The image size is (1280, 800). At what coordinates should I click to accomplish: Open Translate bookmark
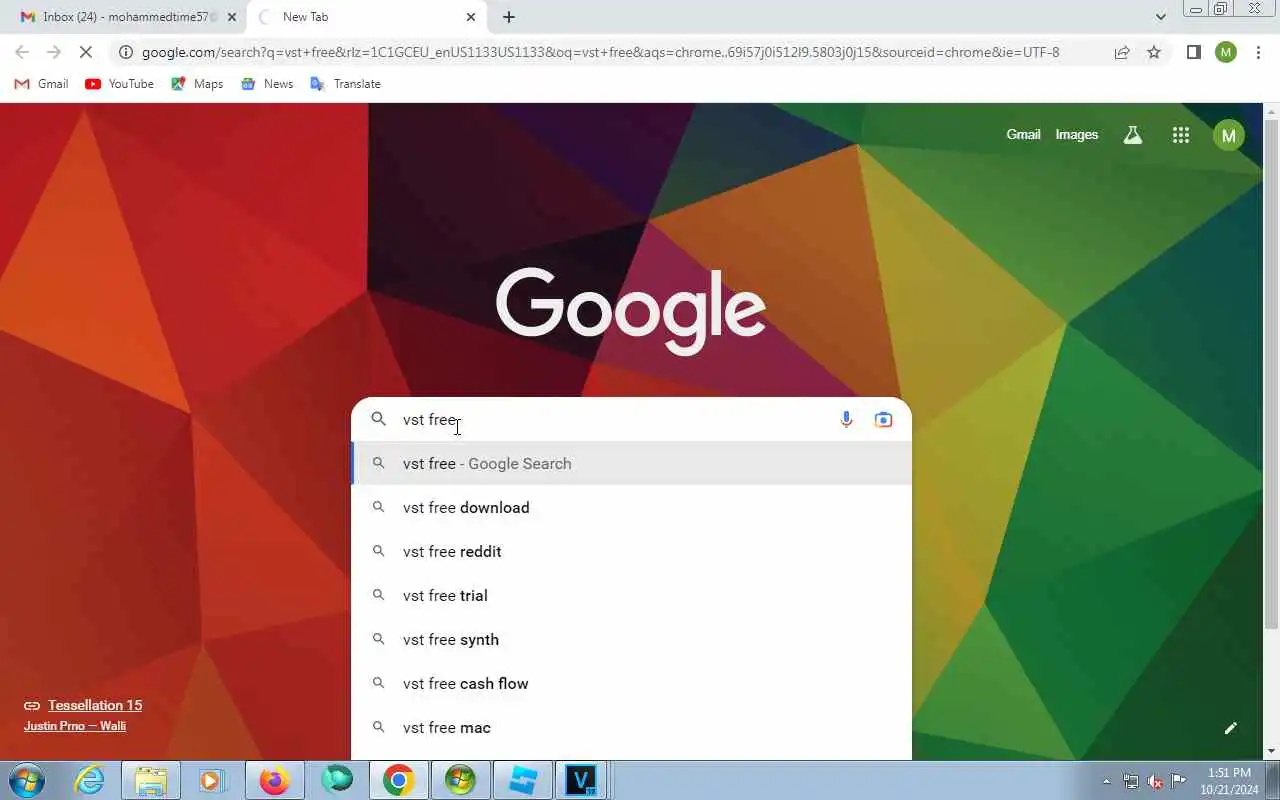(x=345, y=84)
